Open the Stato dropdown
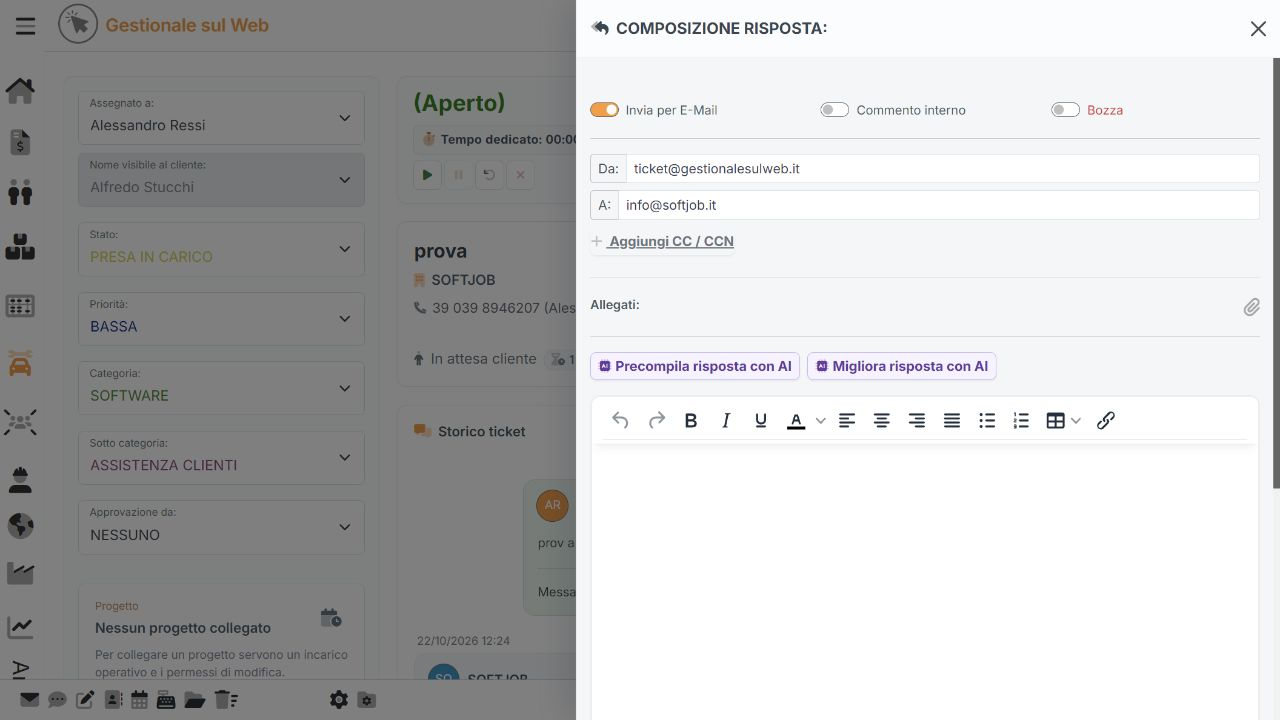Image resolution: width=1280 pixels, height=720 pixels. click(221, 249)
